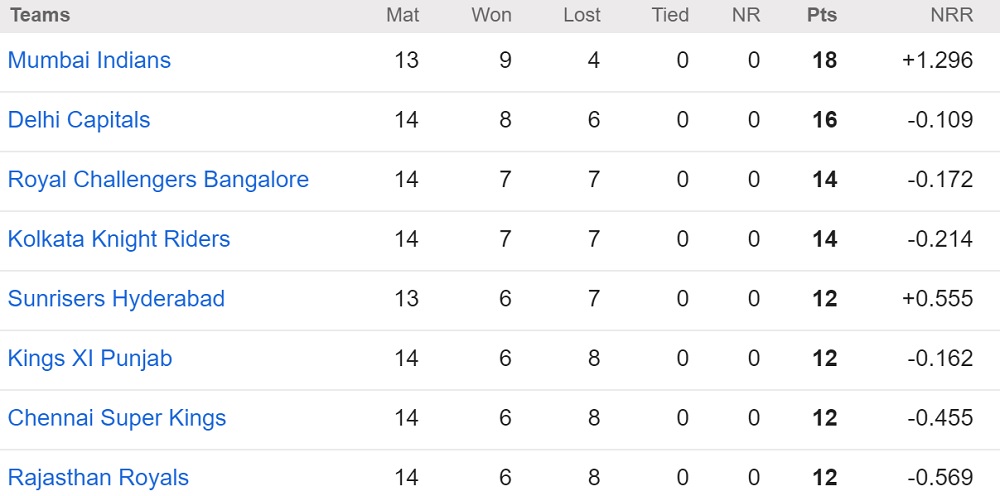Click the NRR column header
This screenshot has height=496, width=1000.
[x=951, y=15]
